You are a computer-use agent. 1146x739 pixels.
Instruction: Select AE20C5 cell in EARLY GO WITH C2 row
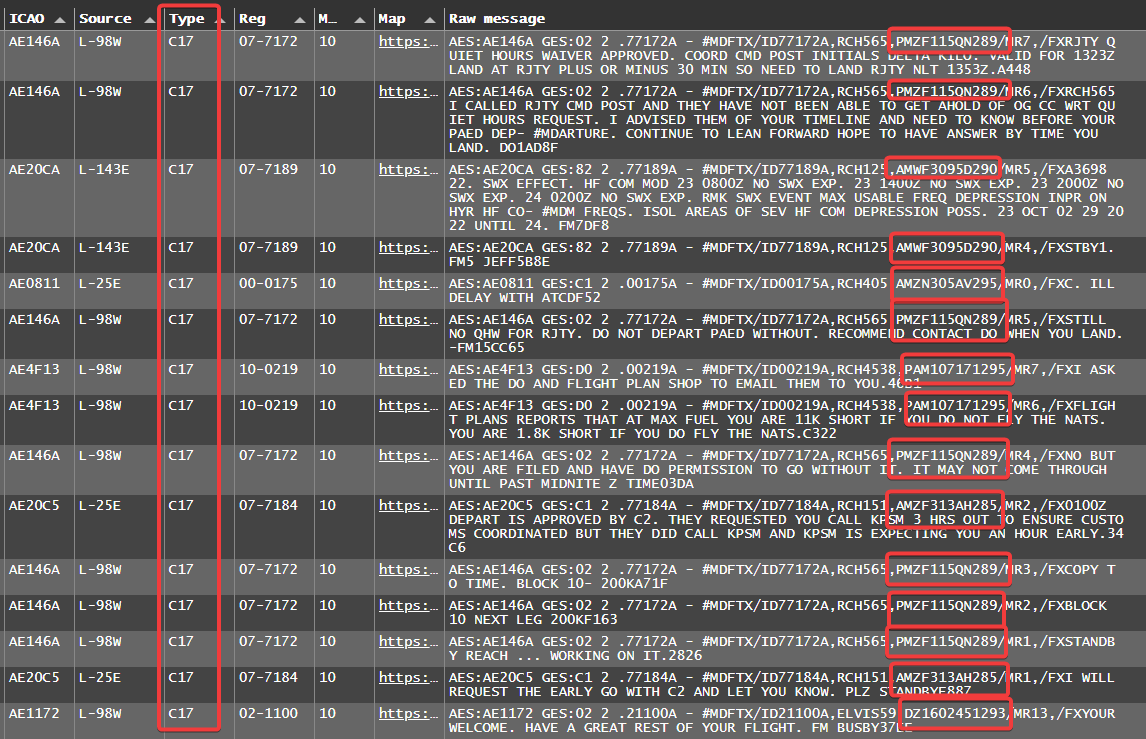pos(34,678)
